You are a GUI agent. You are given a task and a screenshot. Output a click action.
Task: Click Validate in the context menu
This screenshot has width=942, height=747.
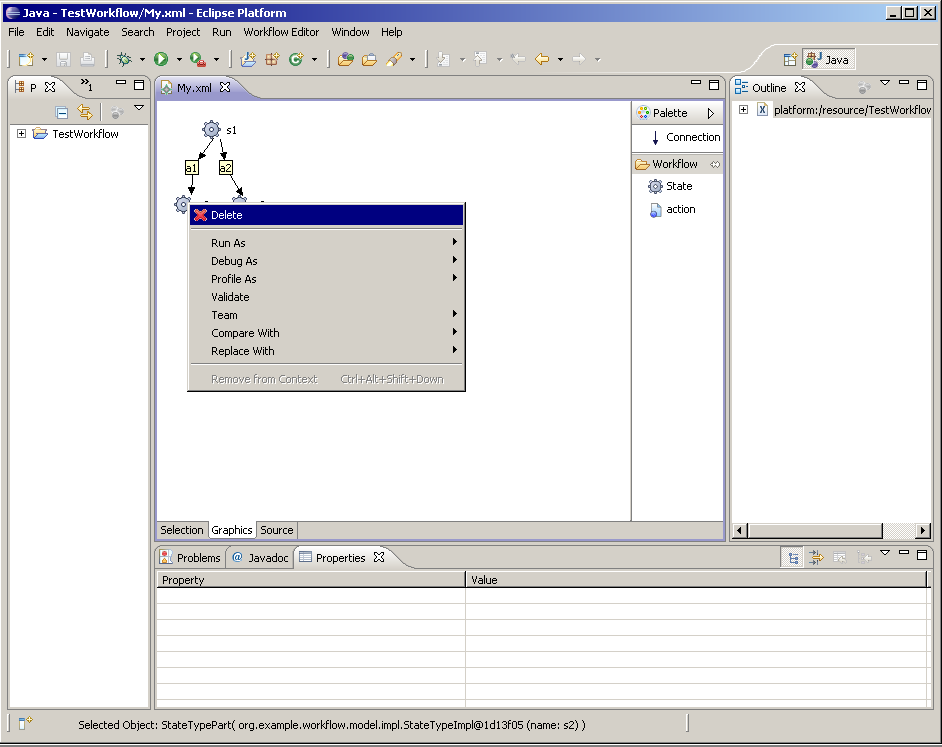230,297
